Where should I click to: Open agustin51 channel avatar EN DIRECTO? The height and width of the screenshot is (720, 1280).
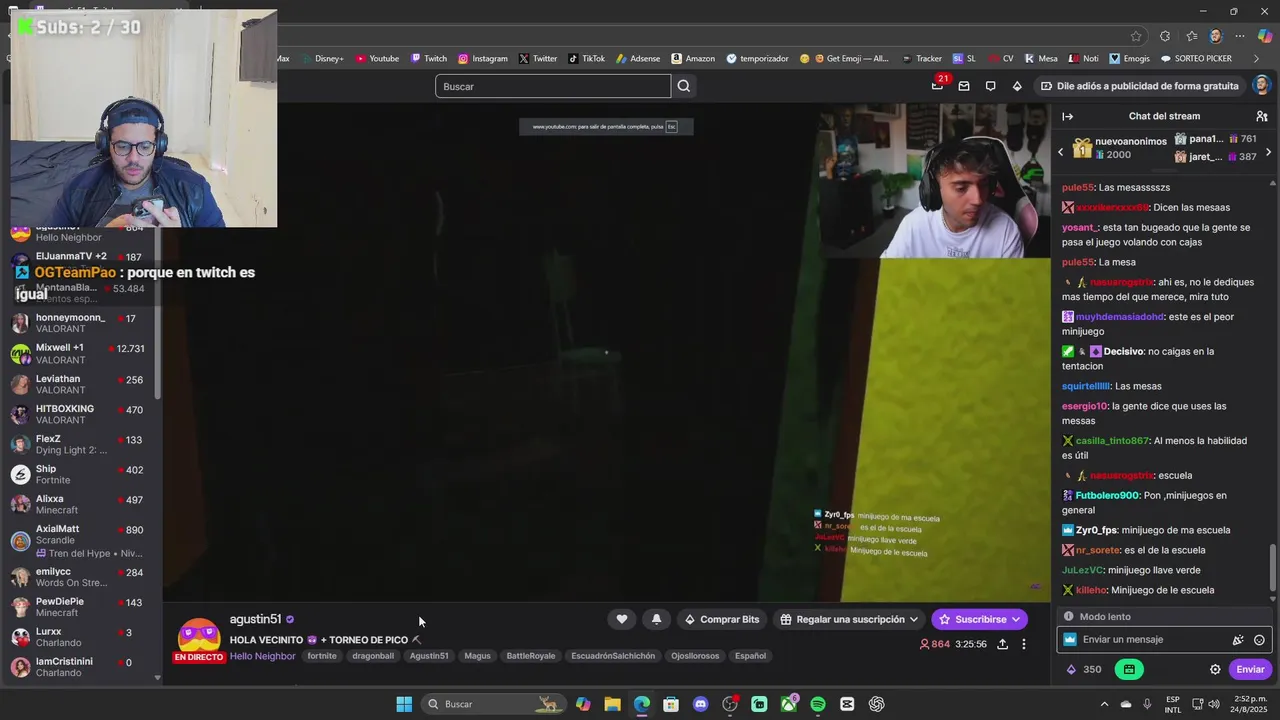199,640
